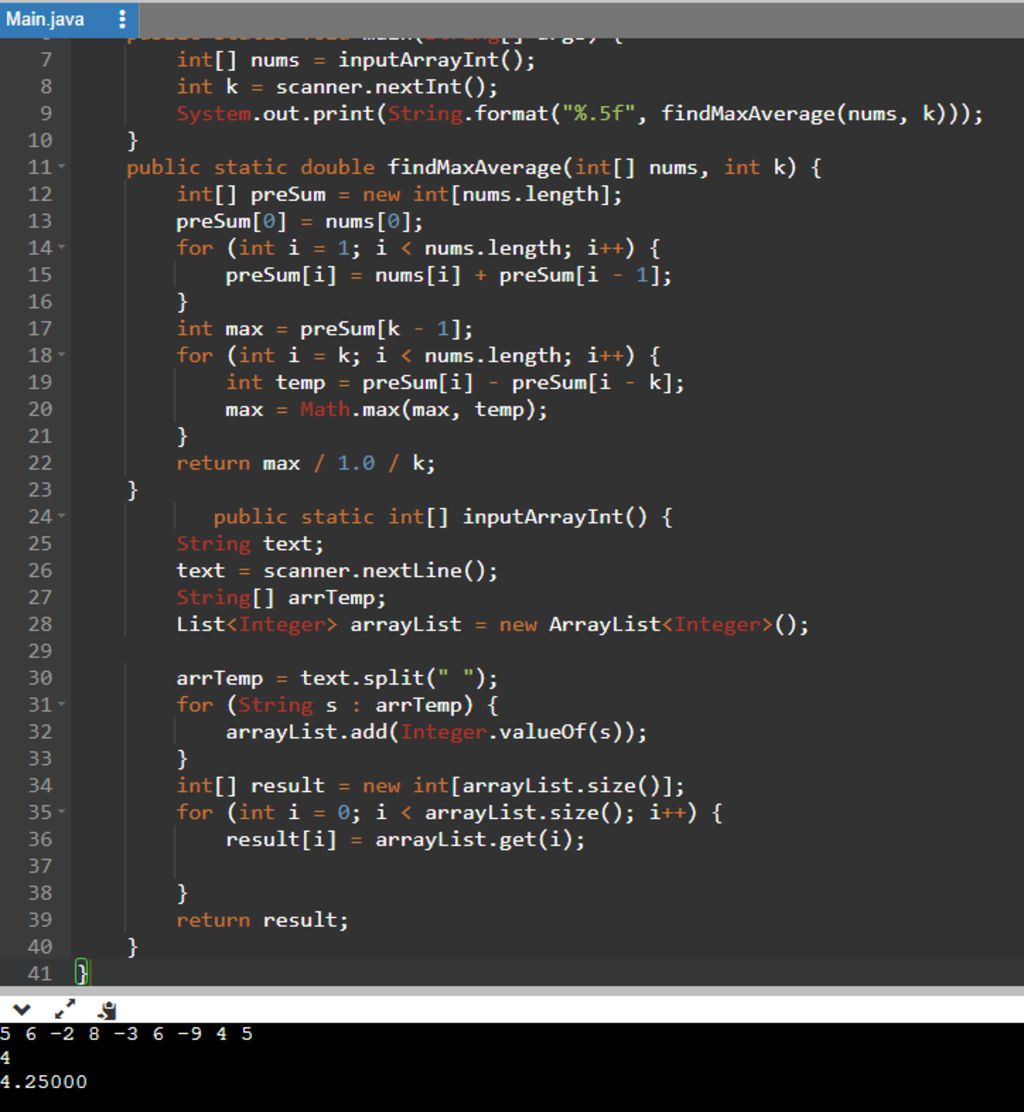Fold the inputArrayInt method at line 24
Screen dimensions: 1024x1112
pos(62,516)
